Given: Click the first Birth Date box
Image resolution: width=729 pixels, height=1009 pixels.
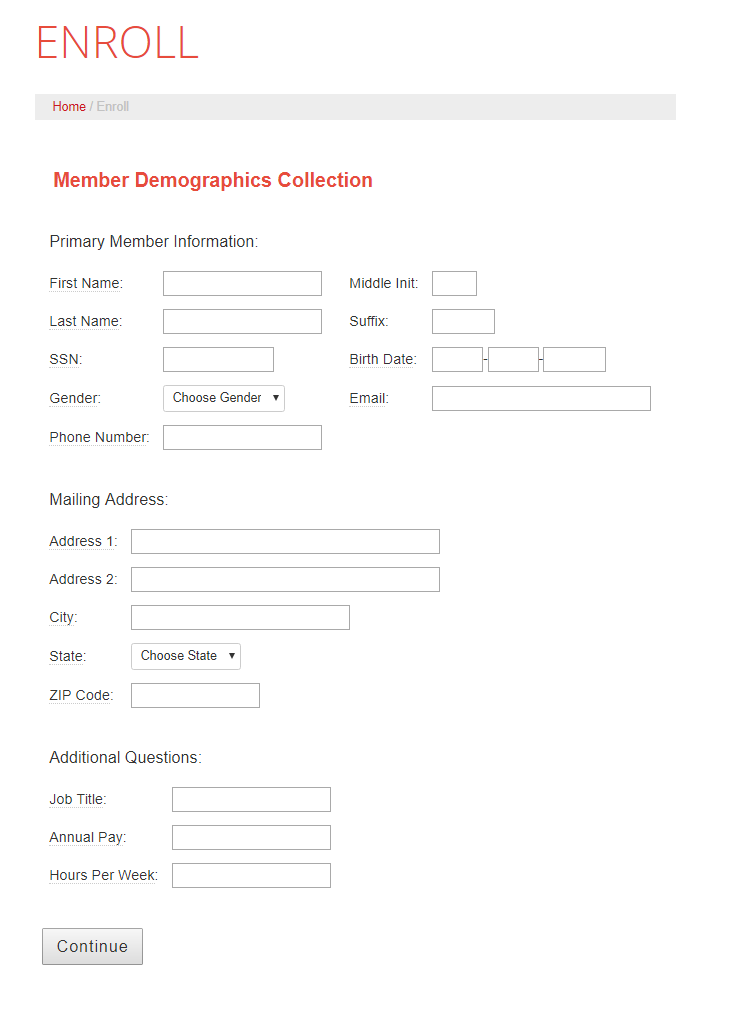Looking at the screenshot, I should pos(457,360).
